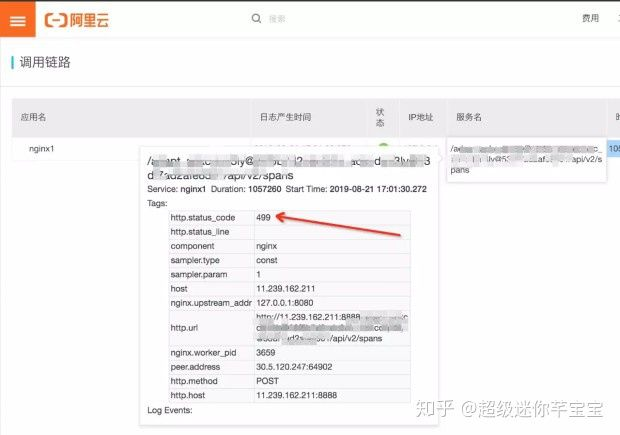
Task: Click the http.status_code tag name
Action: [203, 218]
